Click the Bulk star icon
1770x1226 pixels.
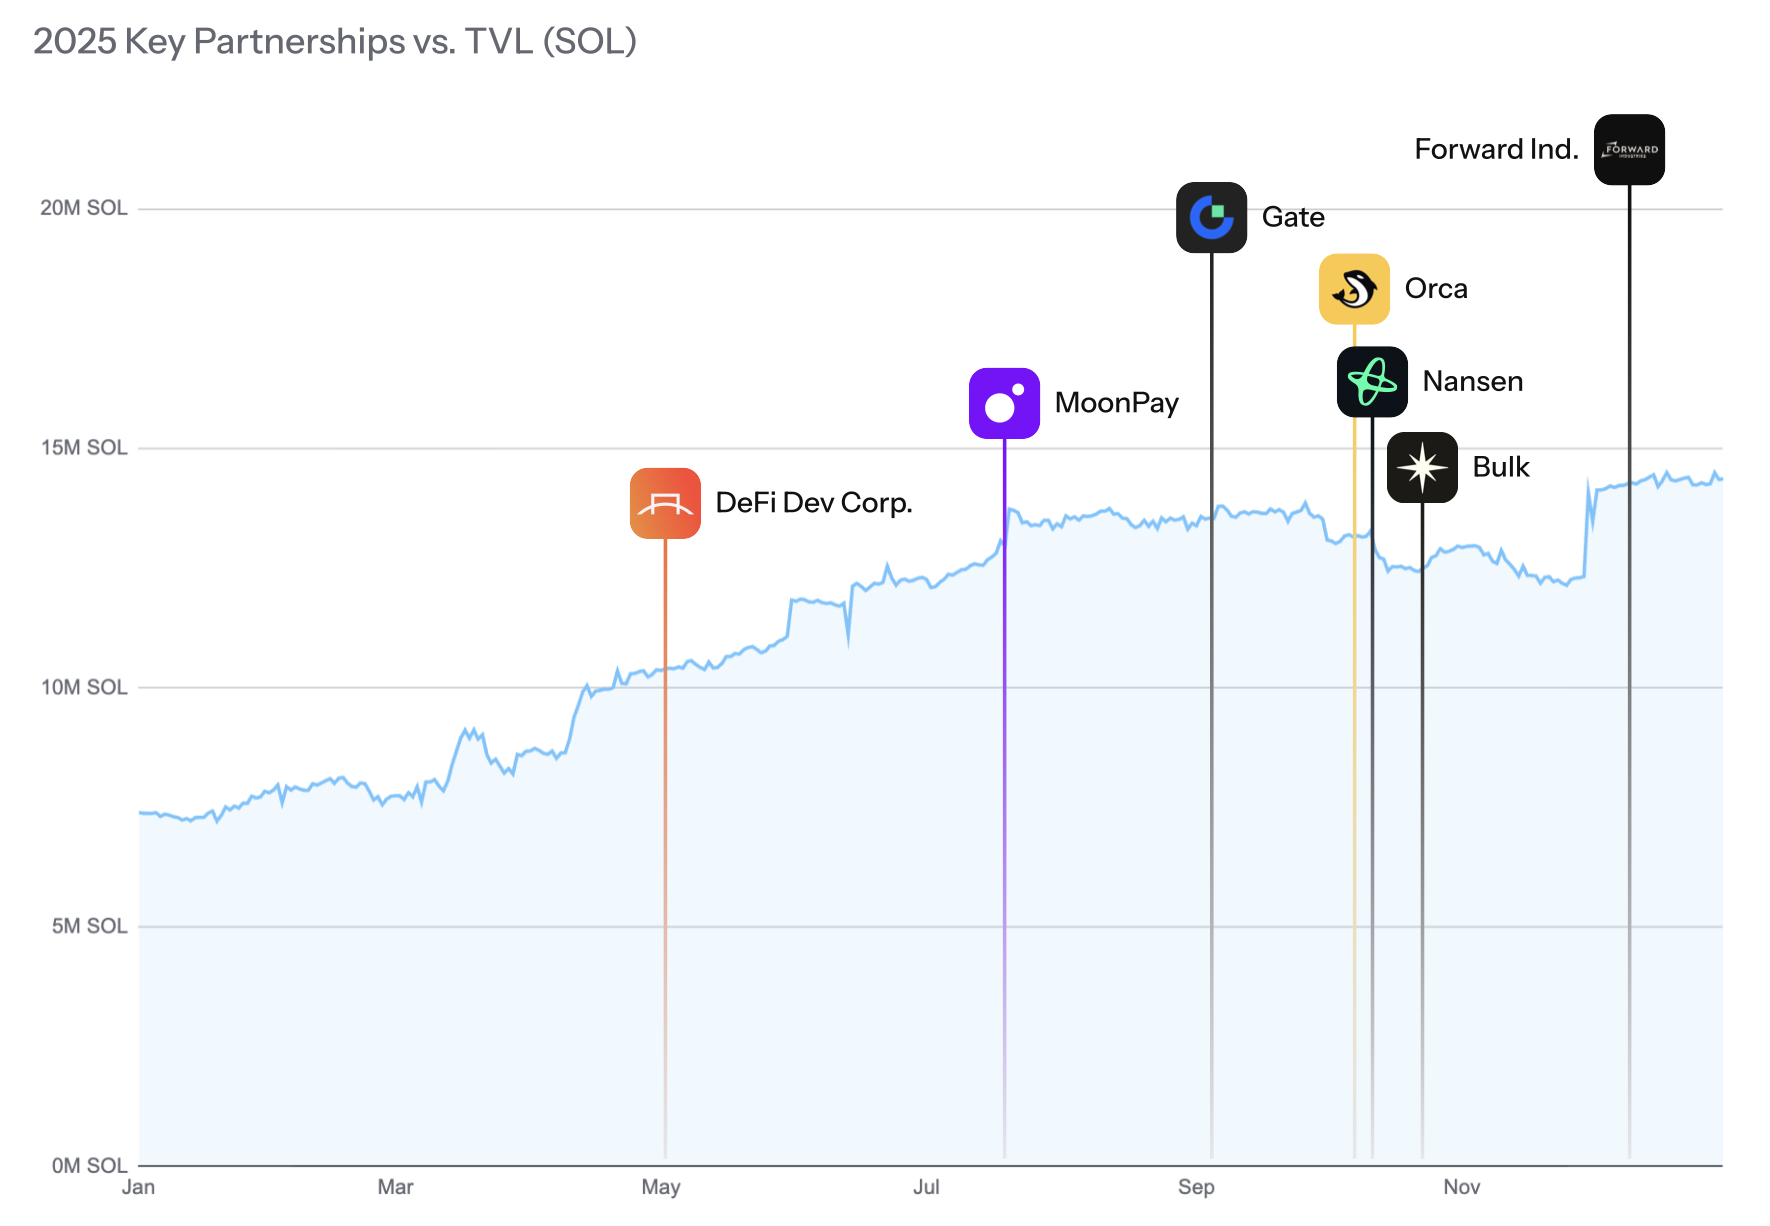[x=1422, y=467]
